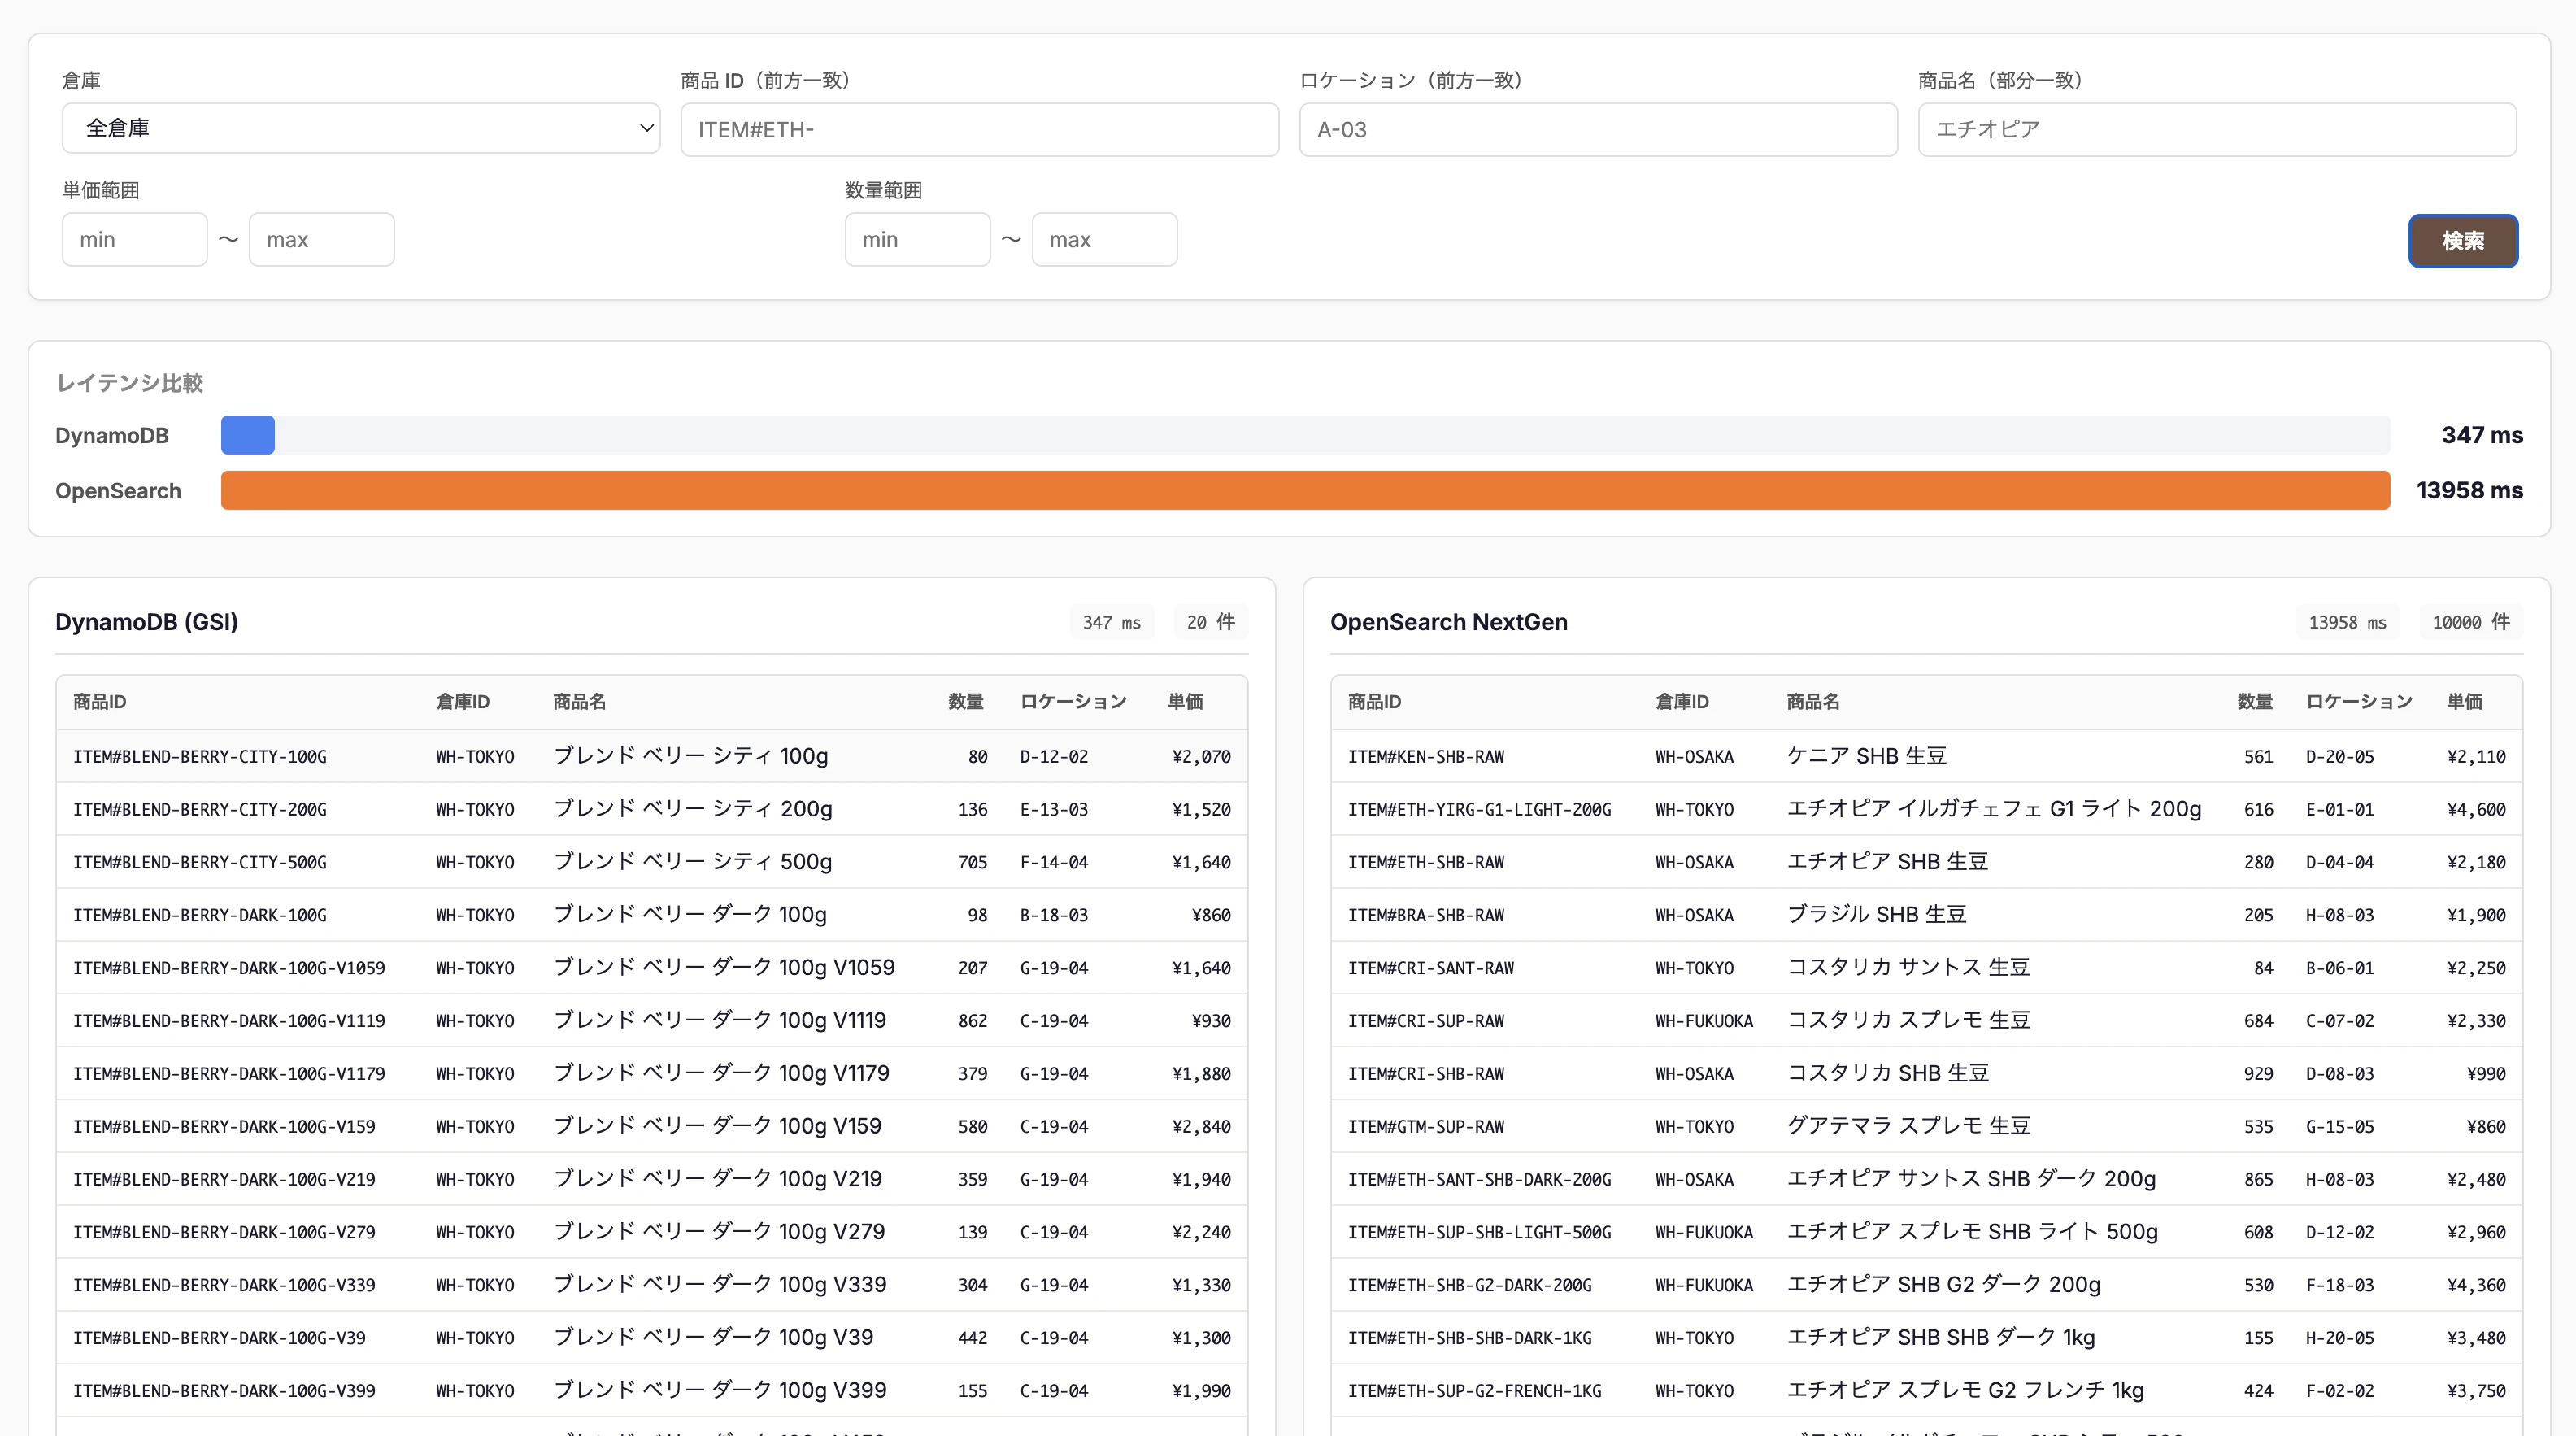2576x1436 pixels.
Task: Click the orange OpenSearch latency bar
Action: pyautogui.click(x=1305, y=490)
